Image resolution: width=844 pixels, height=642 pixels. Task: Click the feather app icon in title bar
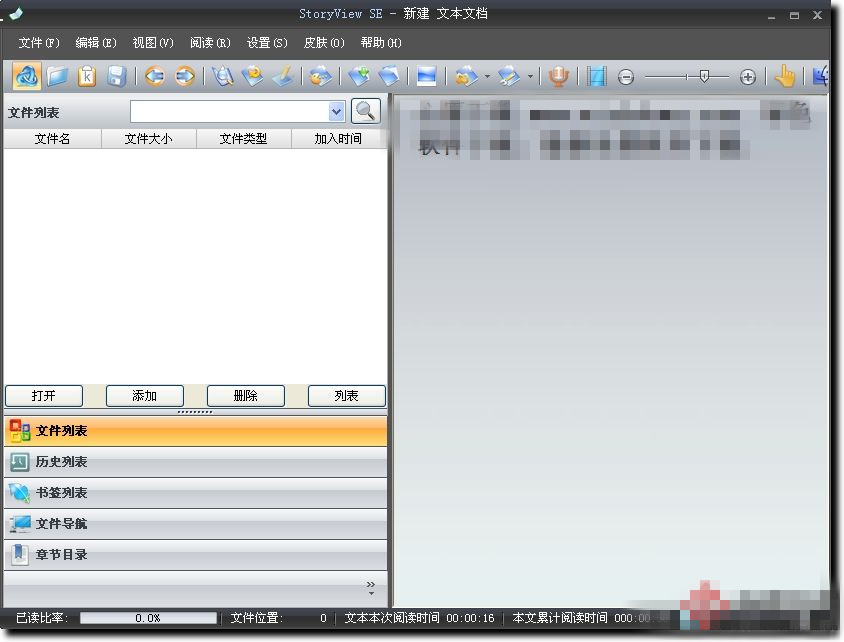(16, 13)
